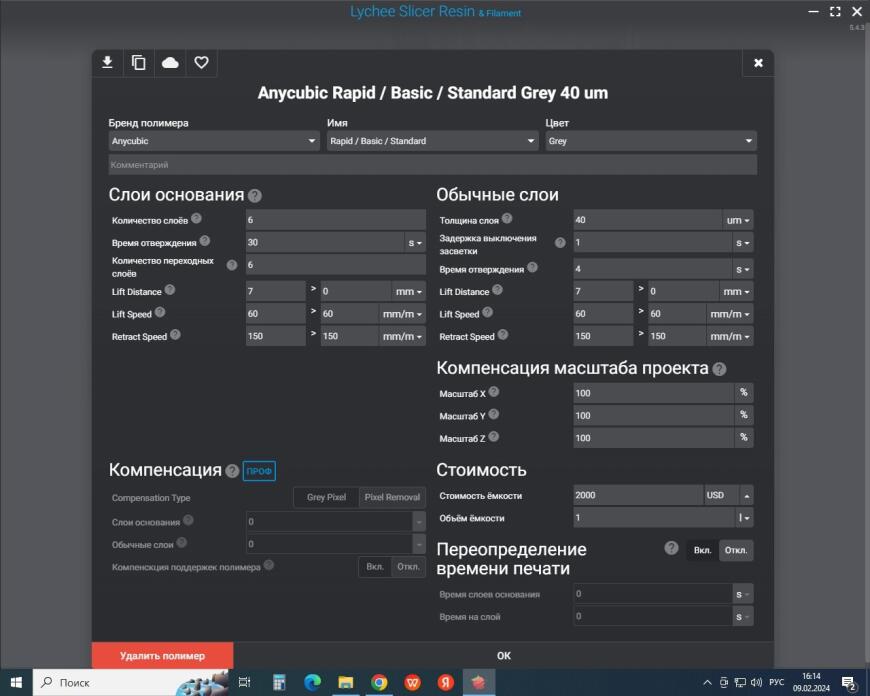Change layer thickness unit um
This screenshot has width=870, height=696.
[738, 220]
